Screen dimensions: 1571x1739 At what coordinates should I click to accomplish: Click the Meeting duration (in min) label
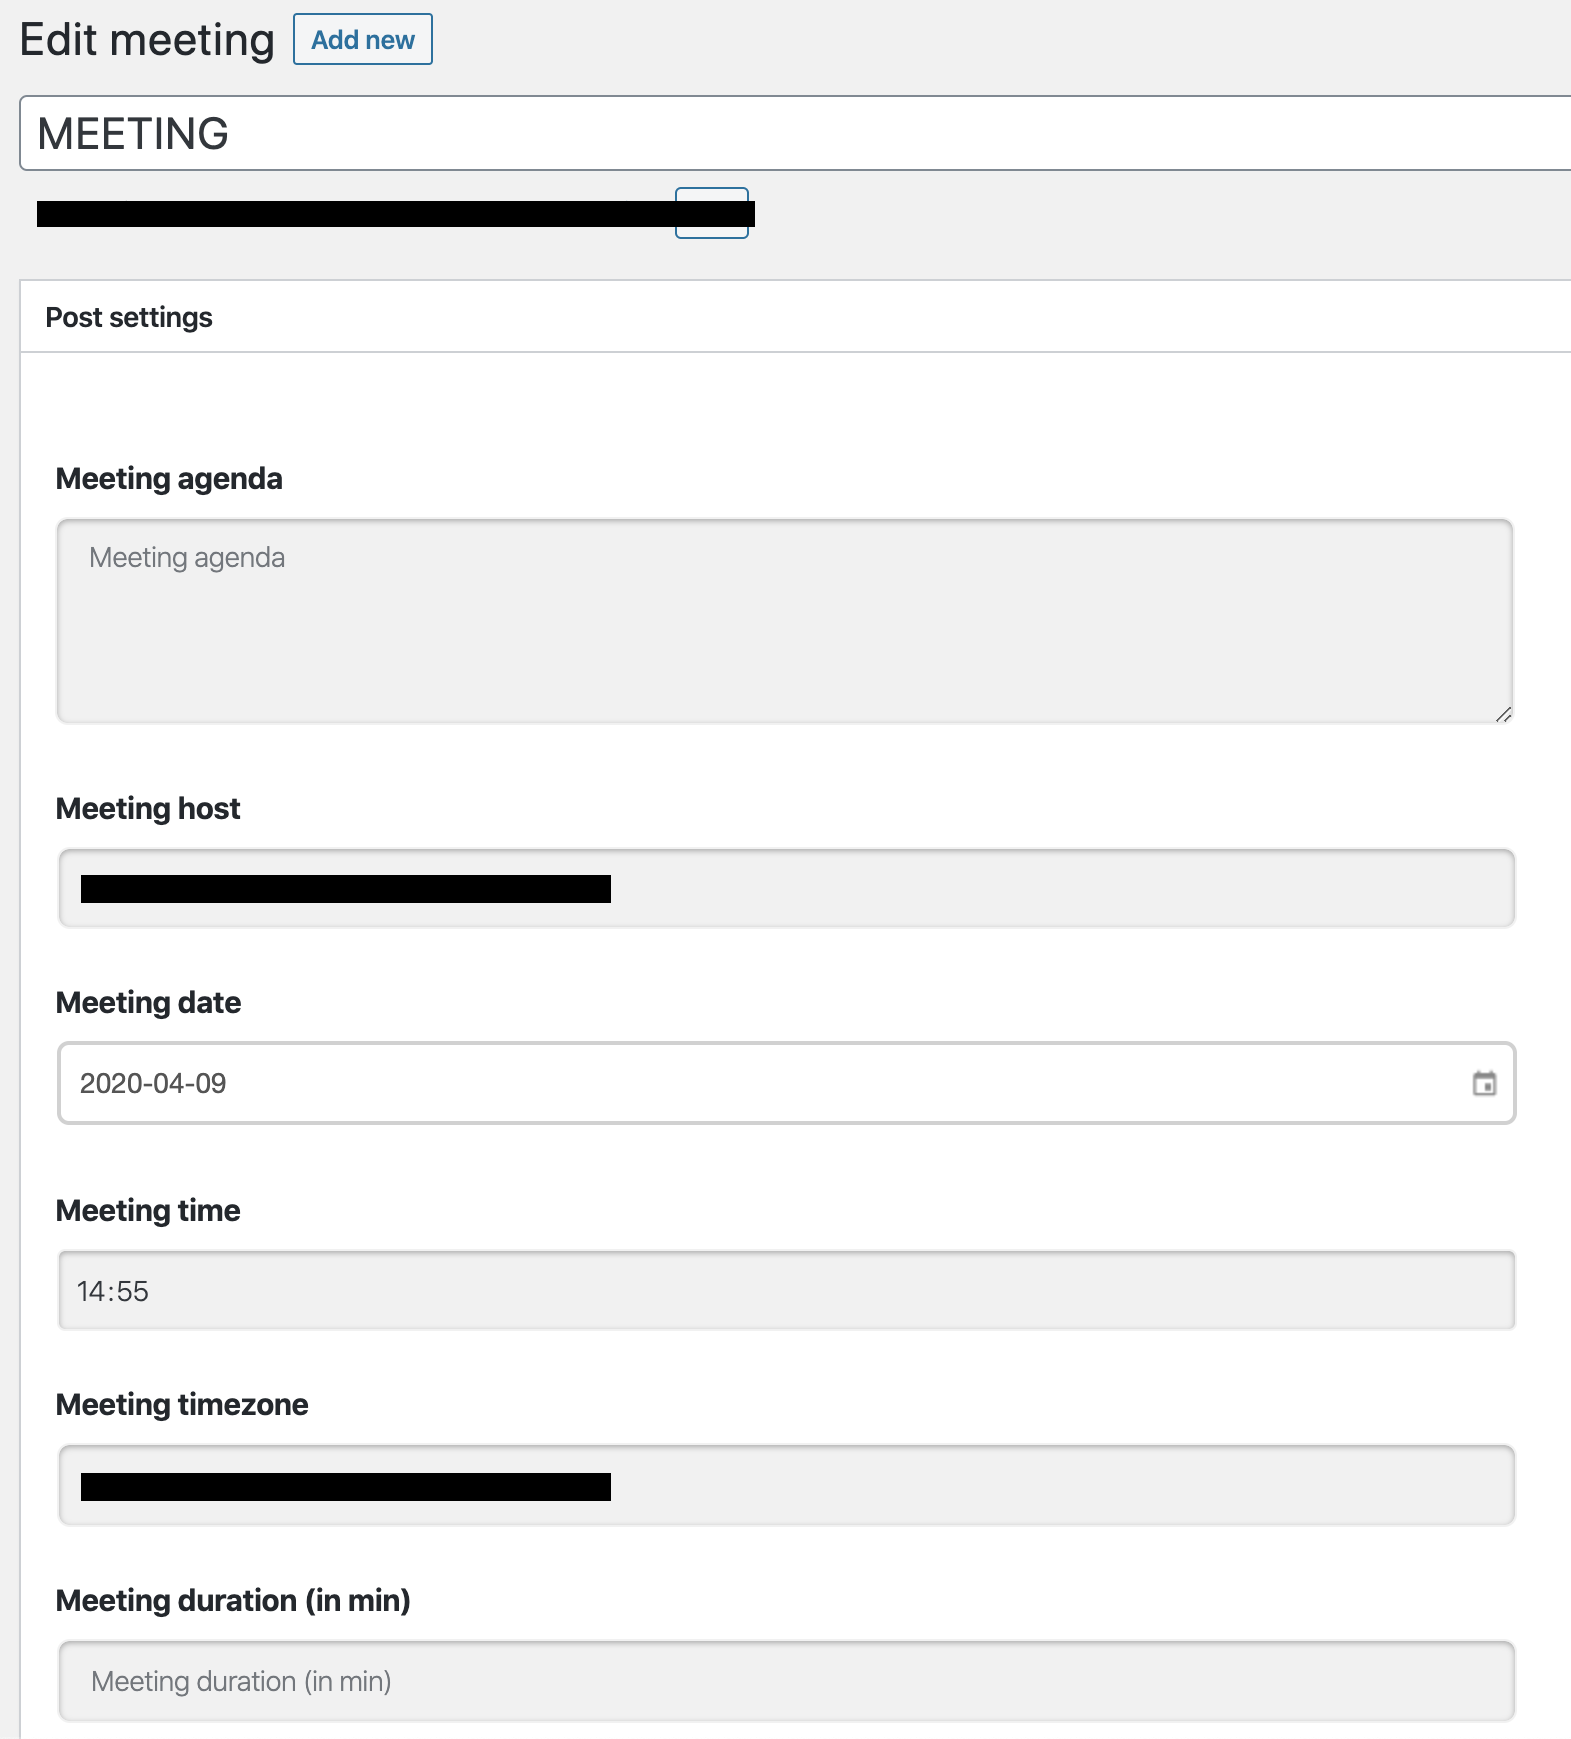[x=233, y=1600]
